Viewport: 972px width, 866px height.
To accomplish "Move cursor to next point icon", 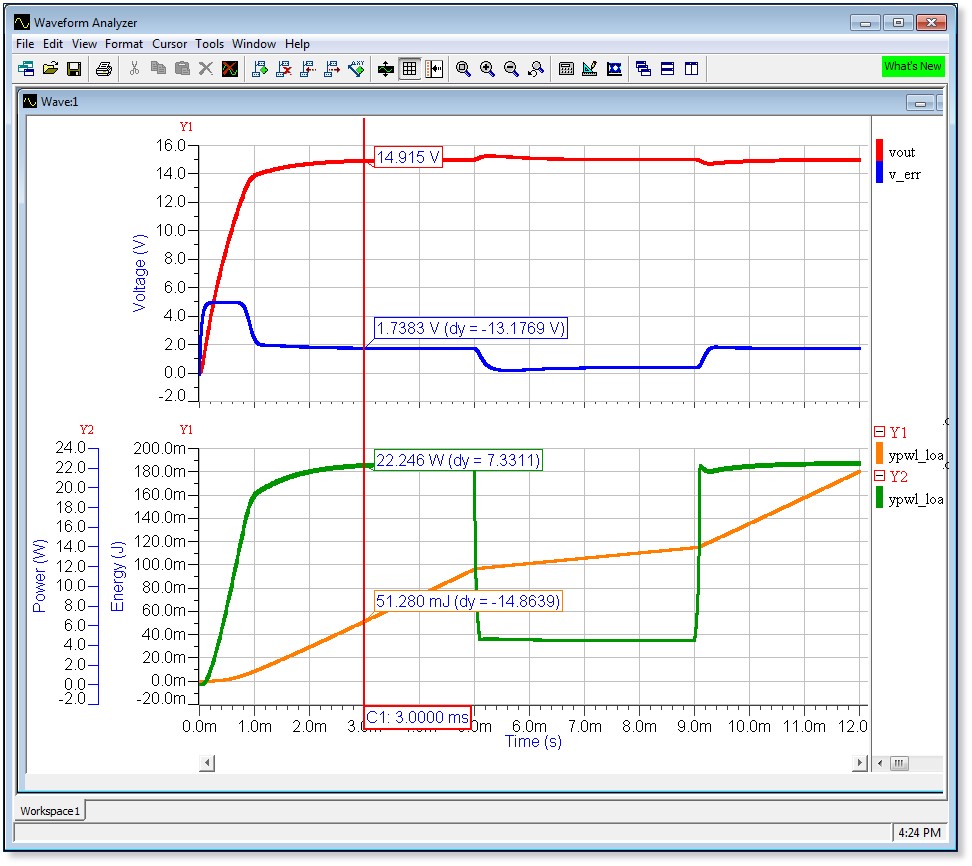I will pyautogui.click(x=332, y=69).
